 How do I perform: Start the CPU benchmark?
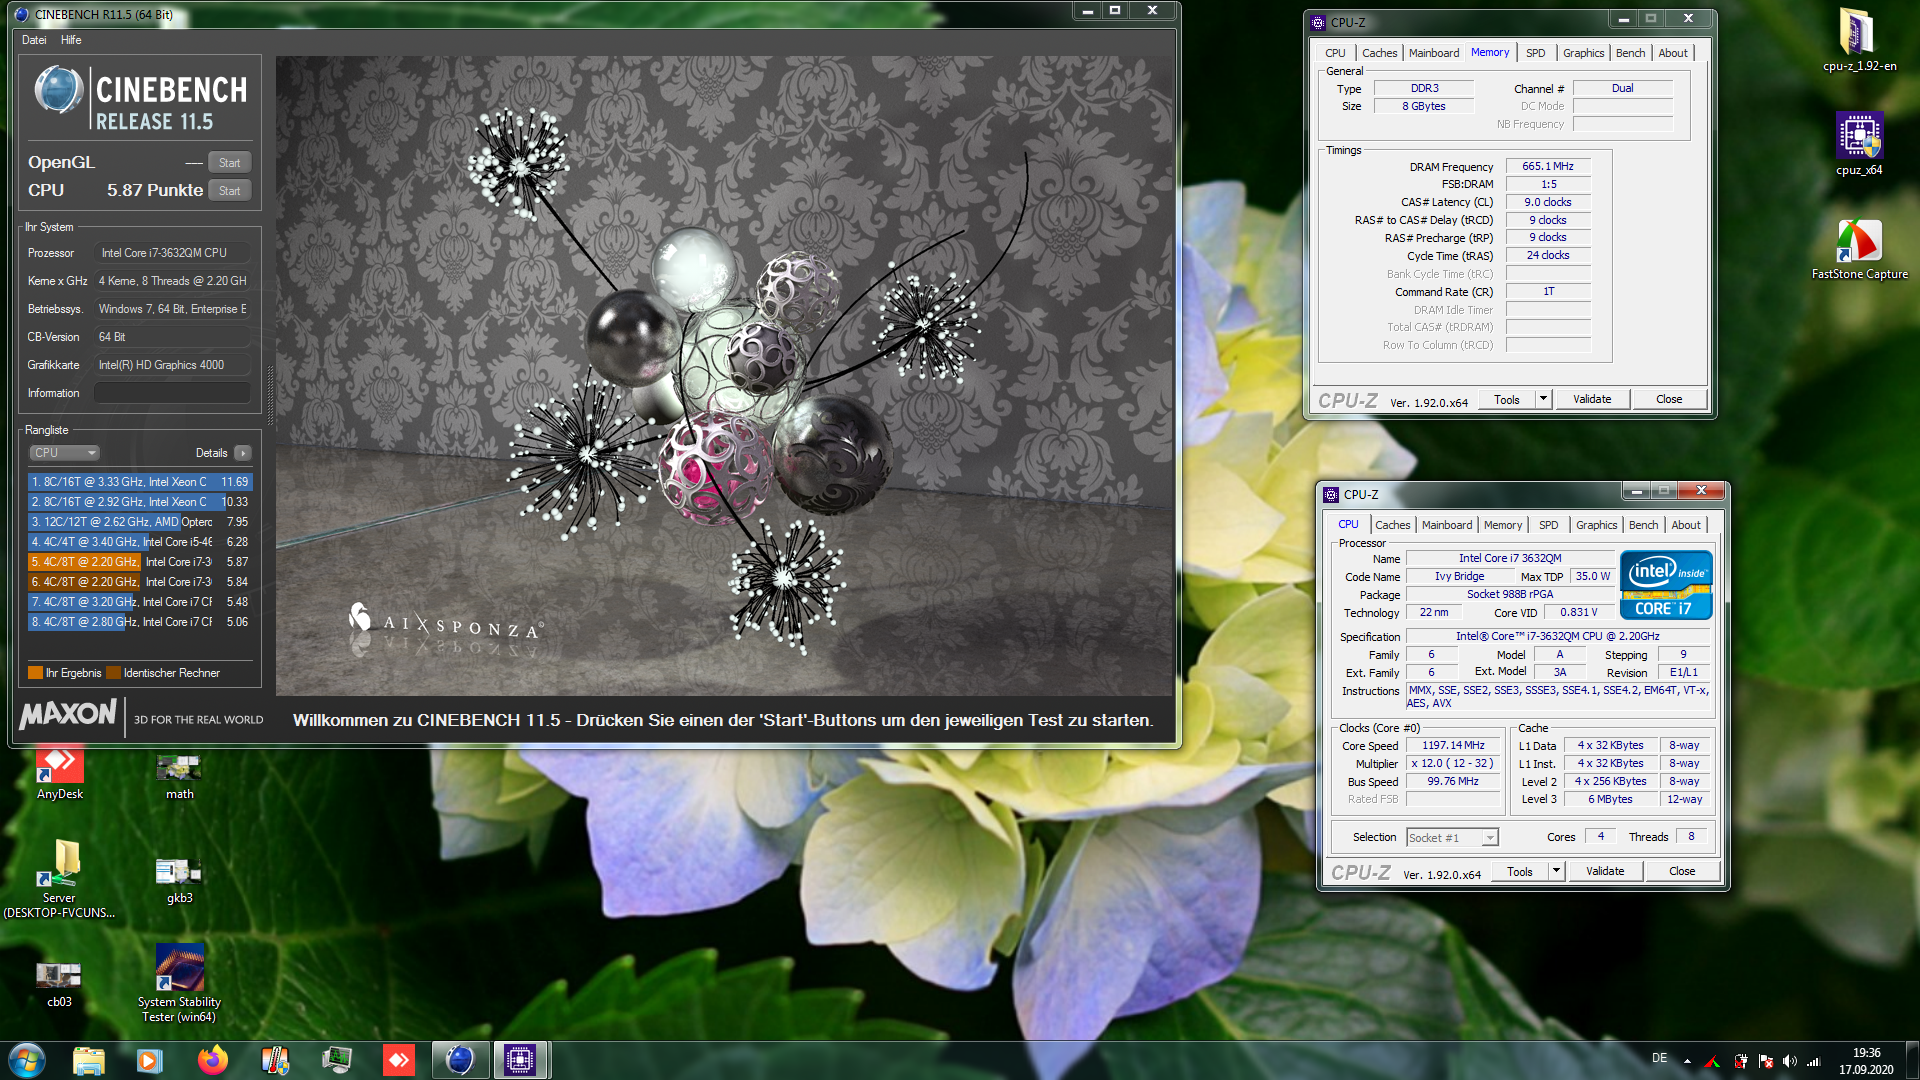(x=230, y=191)
